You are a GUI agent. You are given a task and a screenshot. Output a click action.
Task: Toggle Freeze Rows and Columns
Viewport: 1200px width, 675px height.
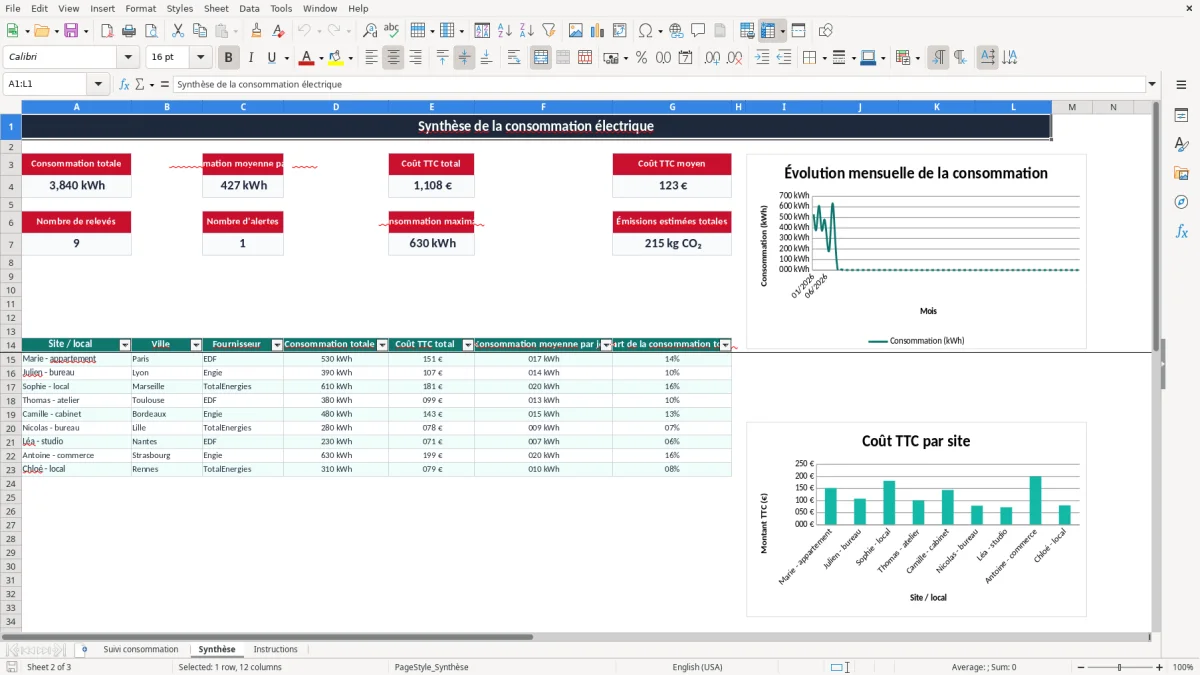click(x=768, y=31)
